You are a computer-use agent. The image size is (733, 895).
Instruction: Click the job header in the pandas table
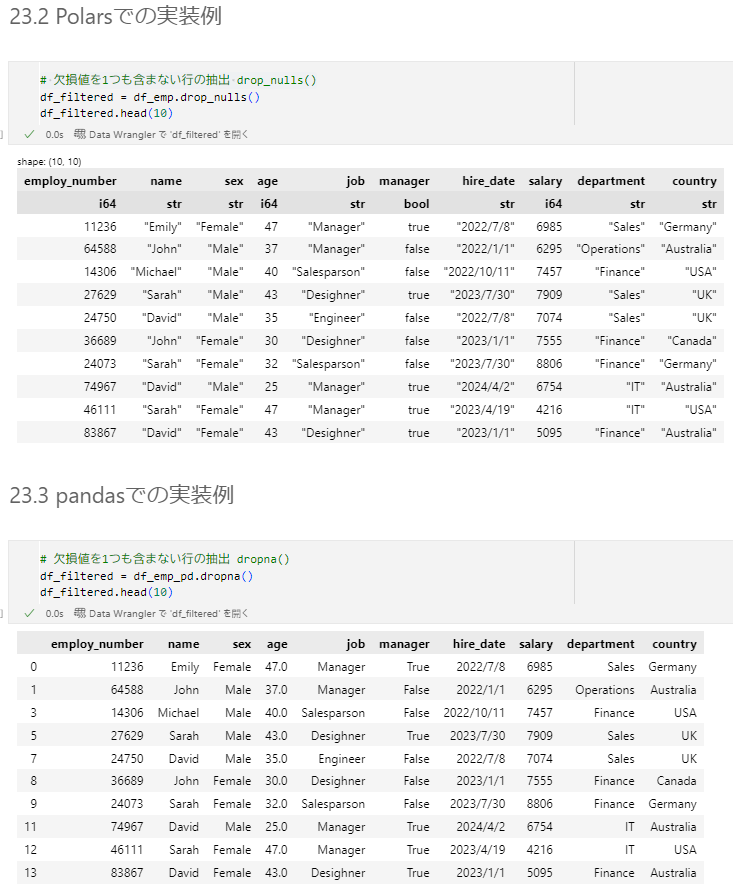point(355,644)
